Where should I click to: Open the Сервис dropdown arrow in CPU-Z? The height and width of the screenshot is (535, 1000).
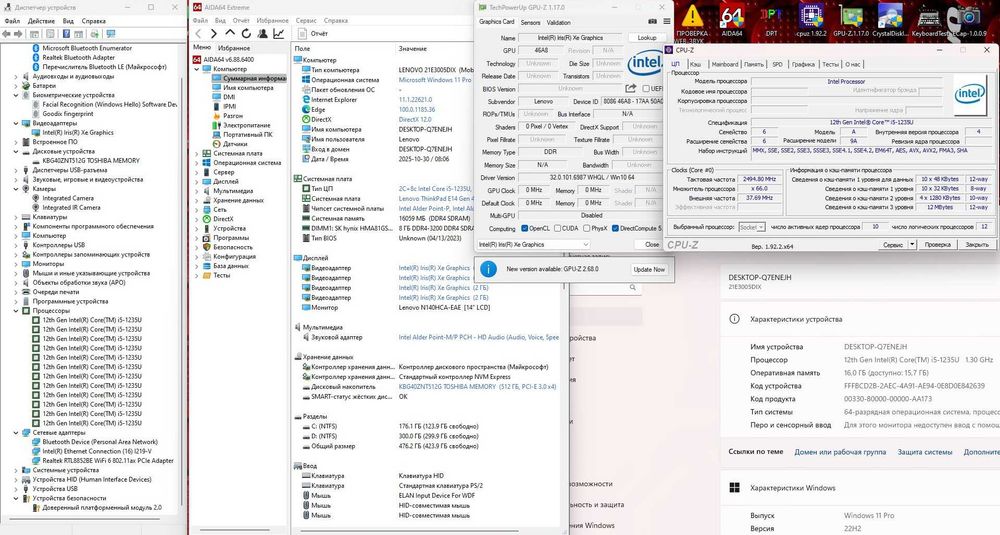912,244
